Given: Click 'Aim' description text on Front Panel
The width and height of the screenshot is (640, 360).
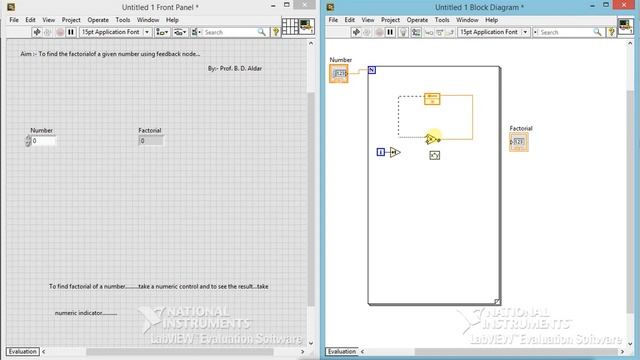Looking at the screenshot, I should point(110,54).
